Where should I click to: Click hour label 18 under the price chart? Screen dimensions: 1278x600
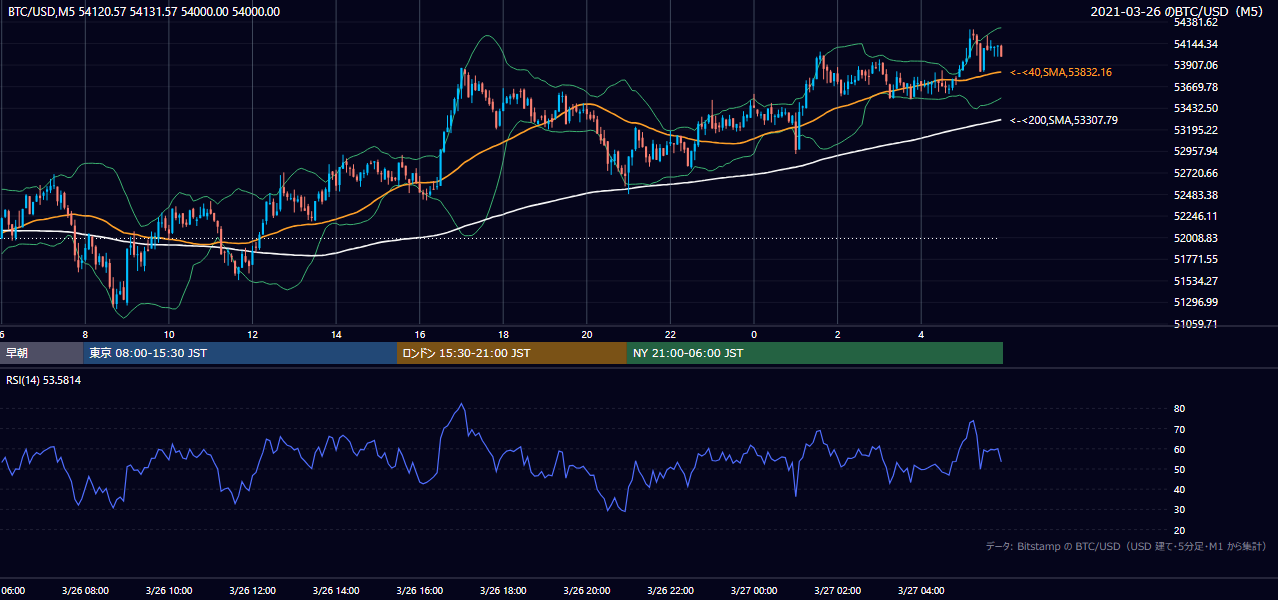504,334
